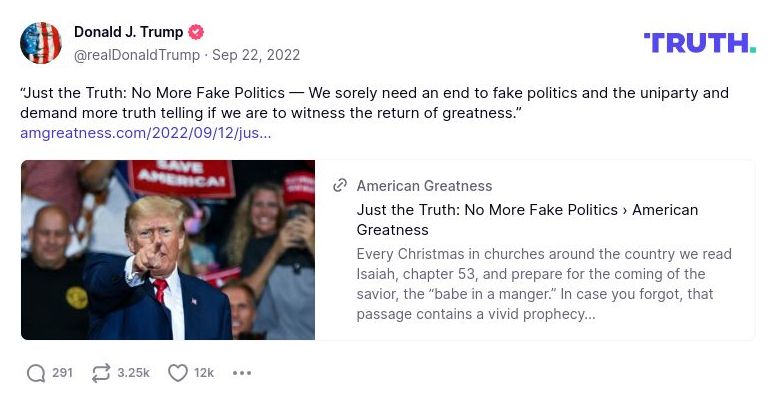777x404 pixels.
Task: Open the profile avatar picture
Action: (x=41, y=43)
